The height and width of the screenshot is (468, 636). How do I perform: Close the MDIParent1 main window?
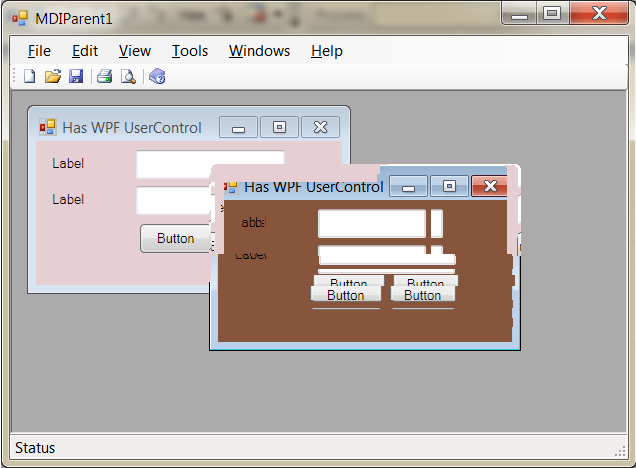(x=599, y=13)
